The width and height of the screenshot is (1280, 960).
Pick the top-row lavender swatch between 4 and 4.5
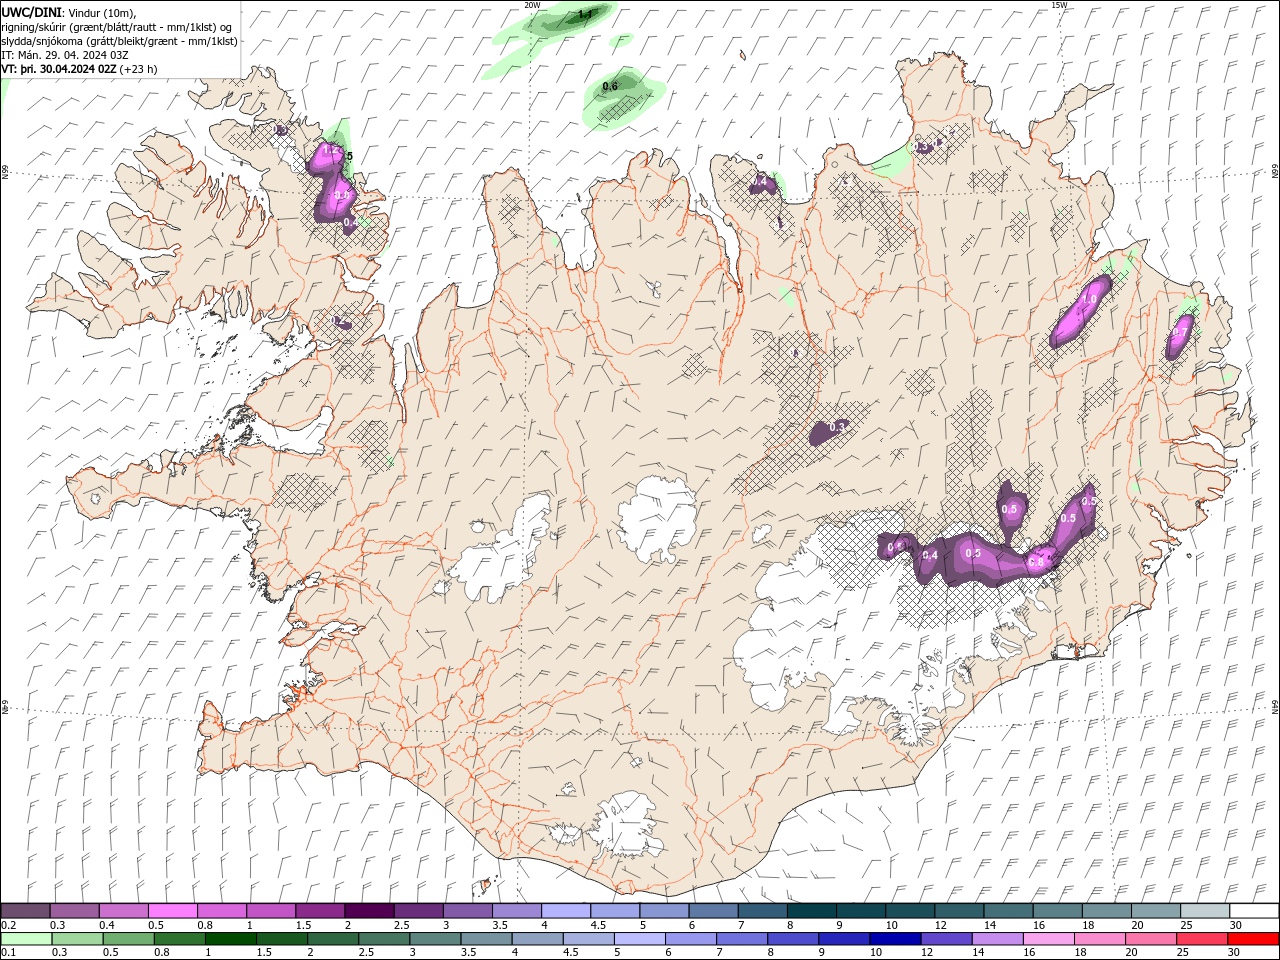coord(566,911)
